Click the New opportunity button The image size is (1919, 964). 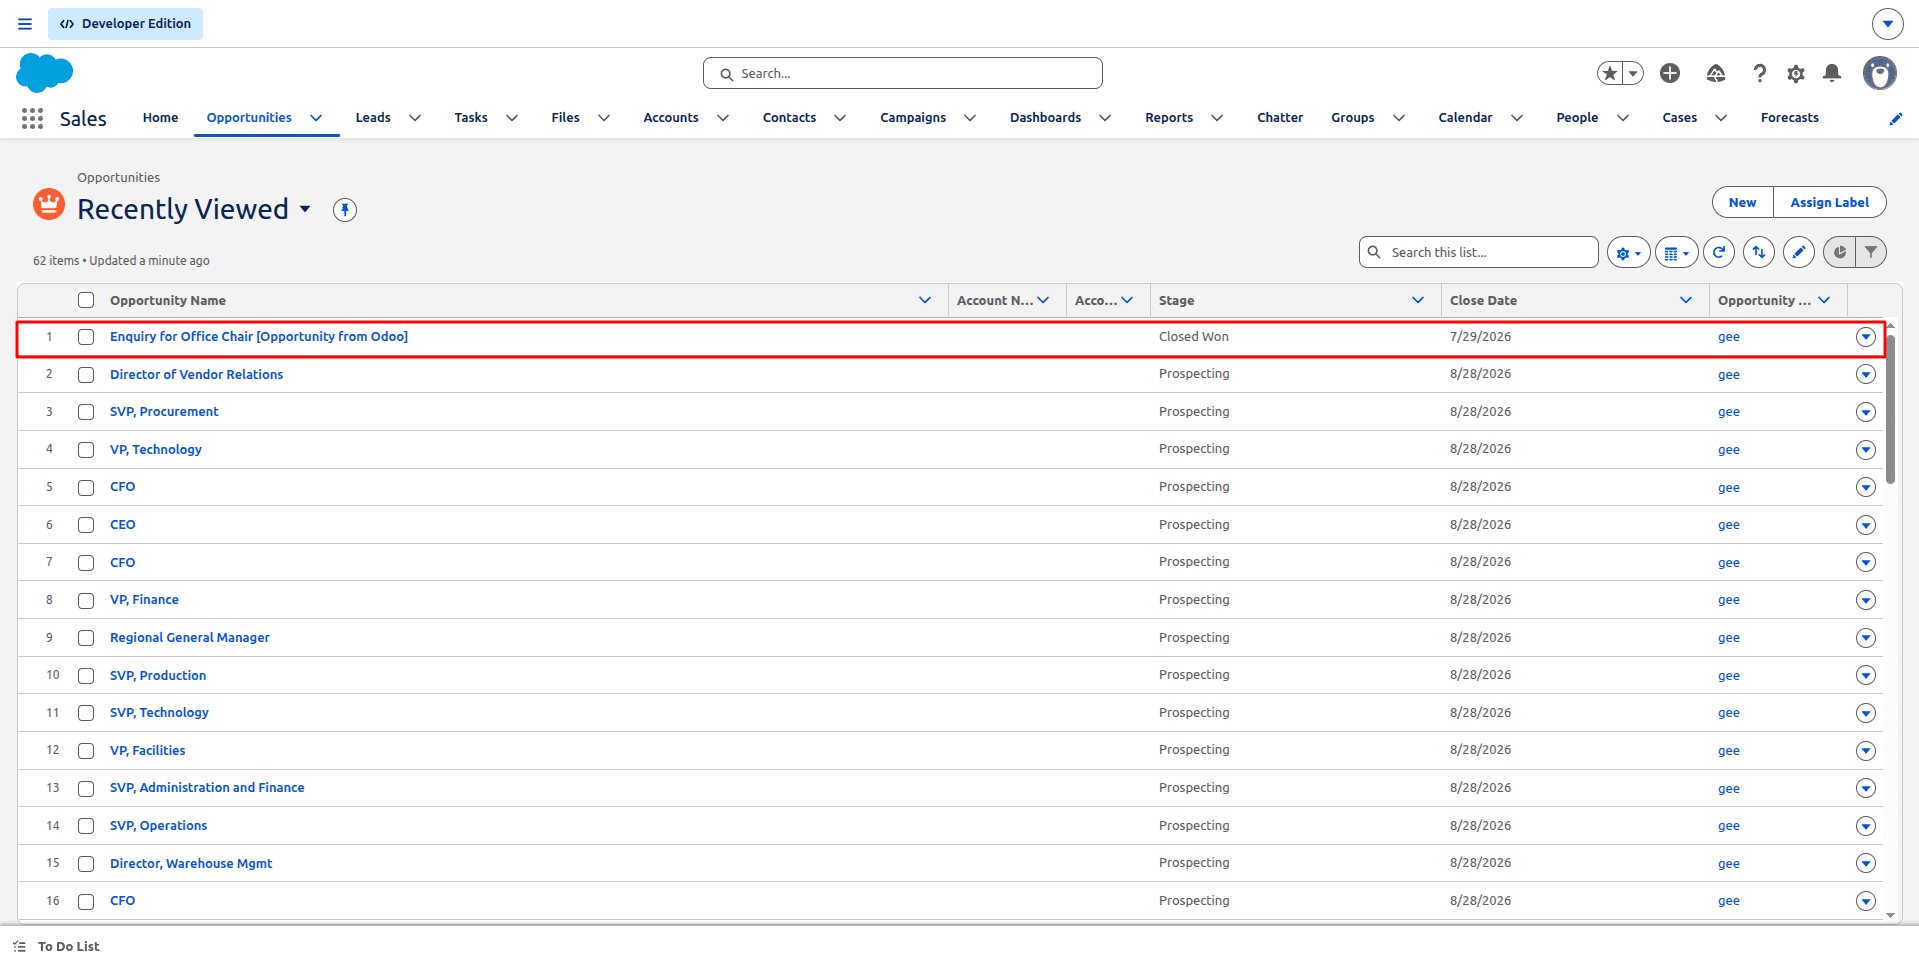(1743, 202)
